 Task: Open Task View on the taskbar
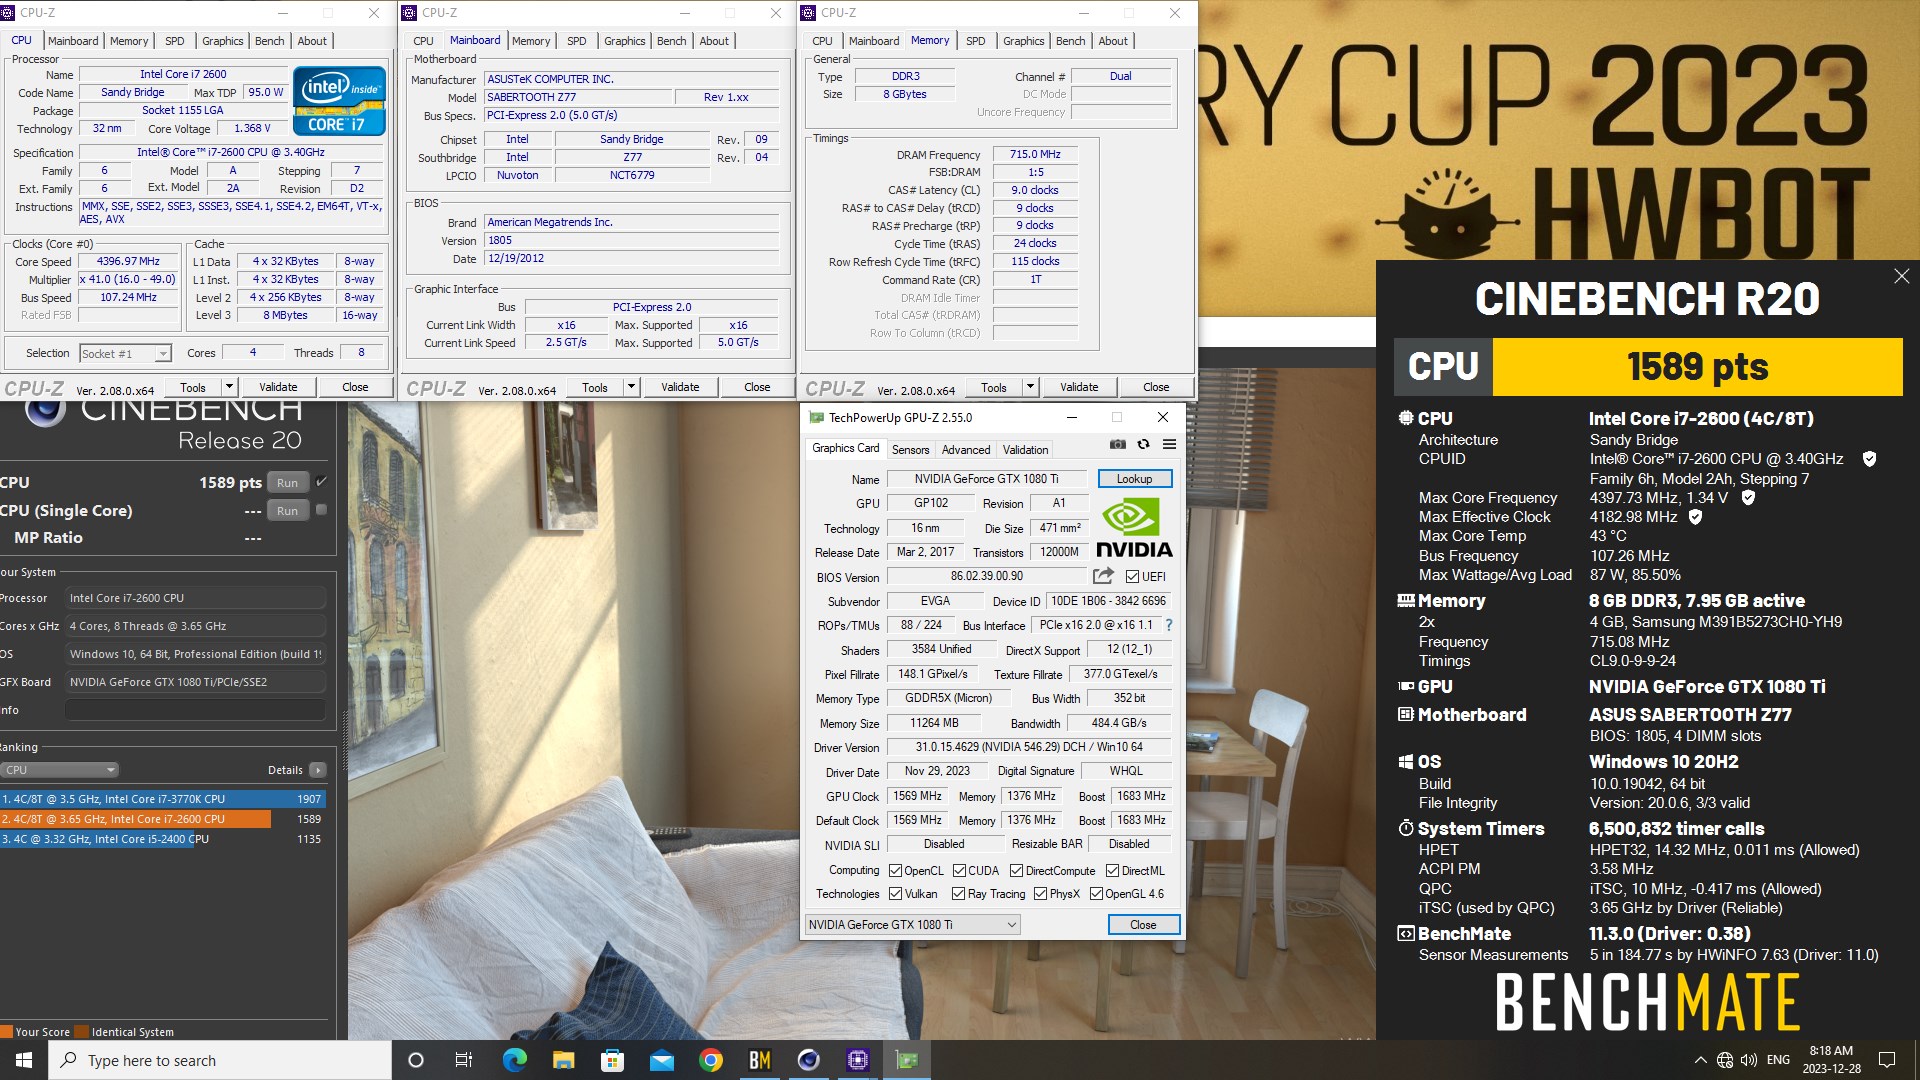(x=464, y=1060)
